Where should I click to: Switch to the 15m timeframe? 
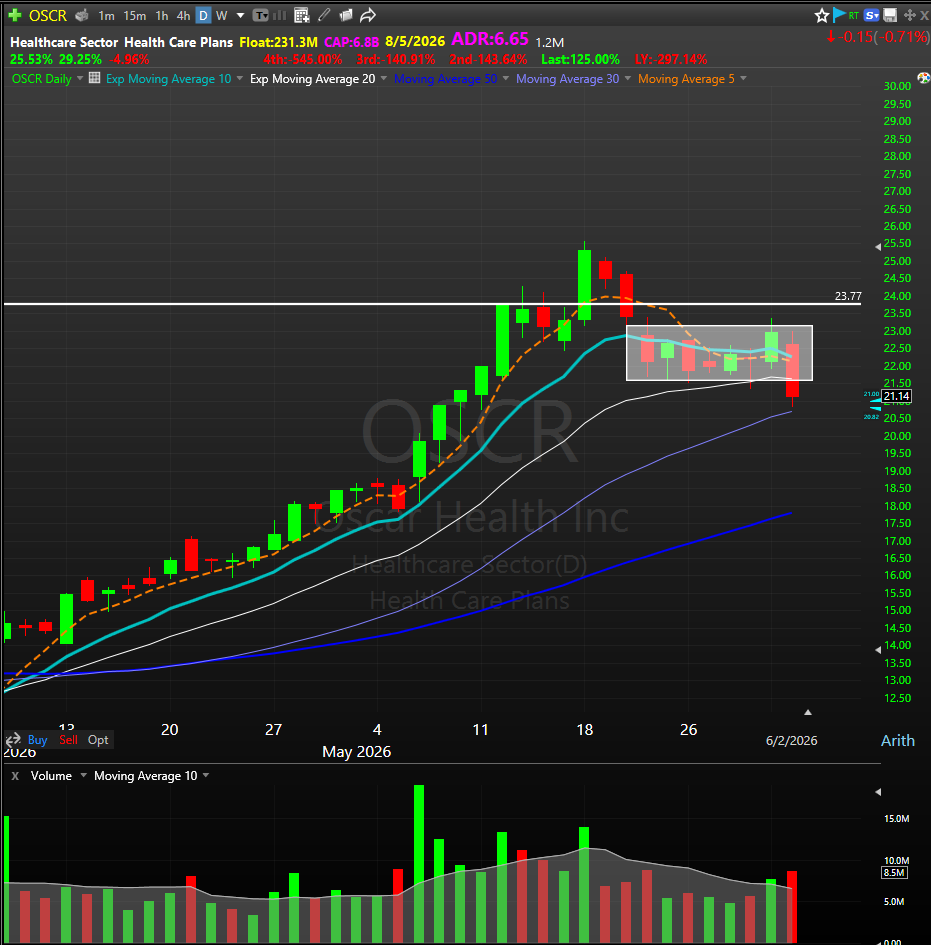tap(134, 16)
